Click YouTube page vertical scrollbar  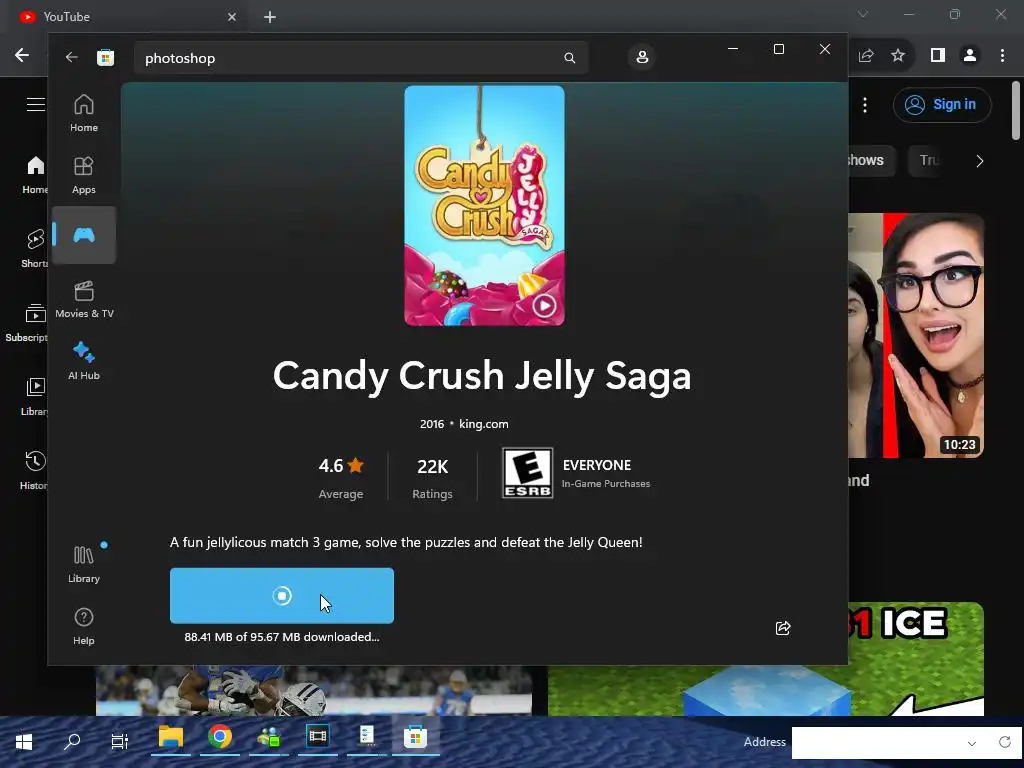1016,110
